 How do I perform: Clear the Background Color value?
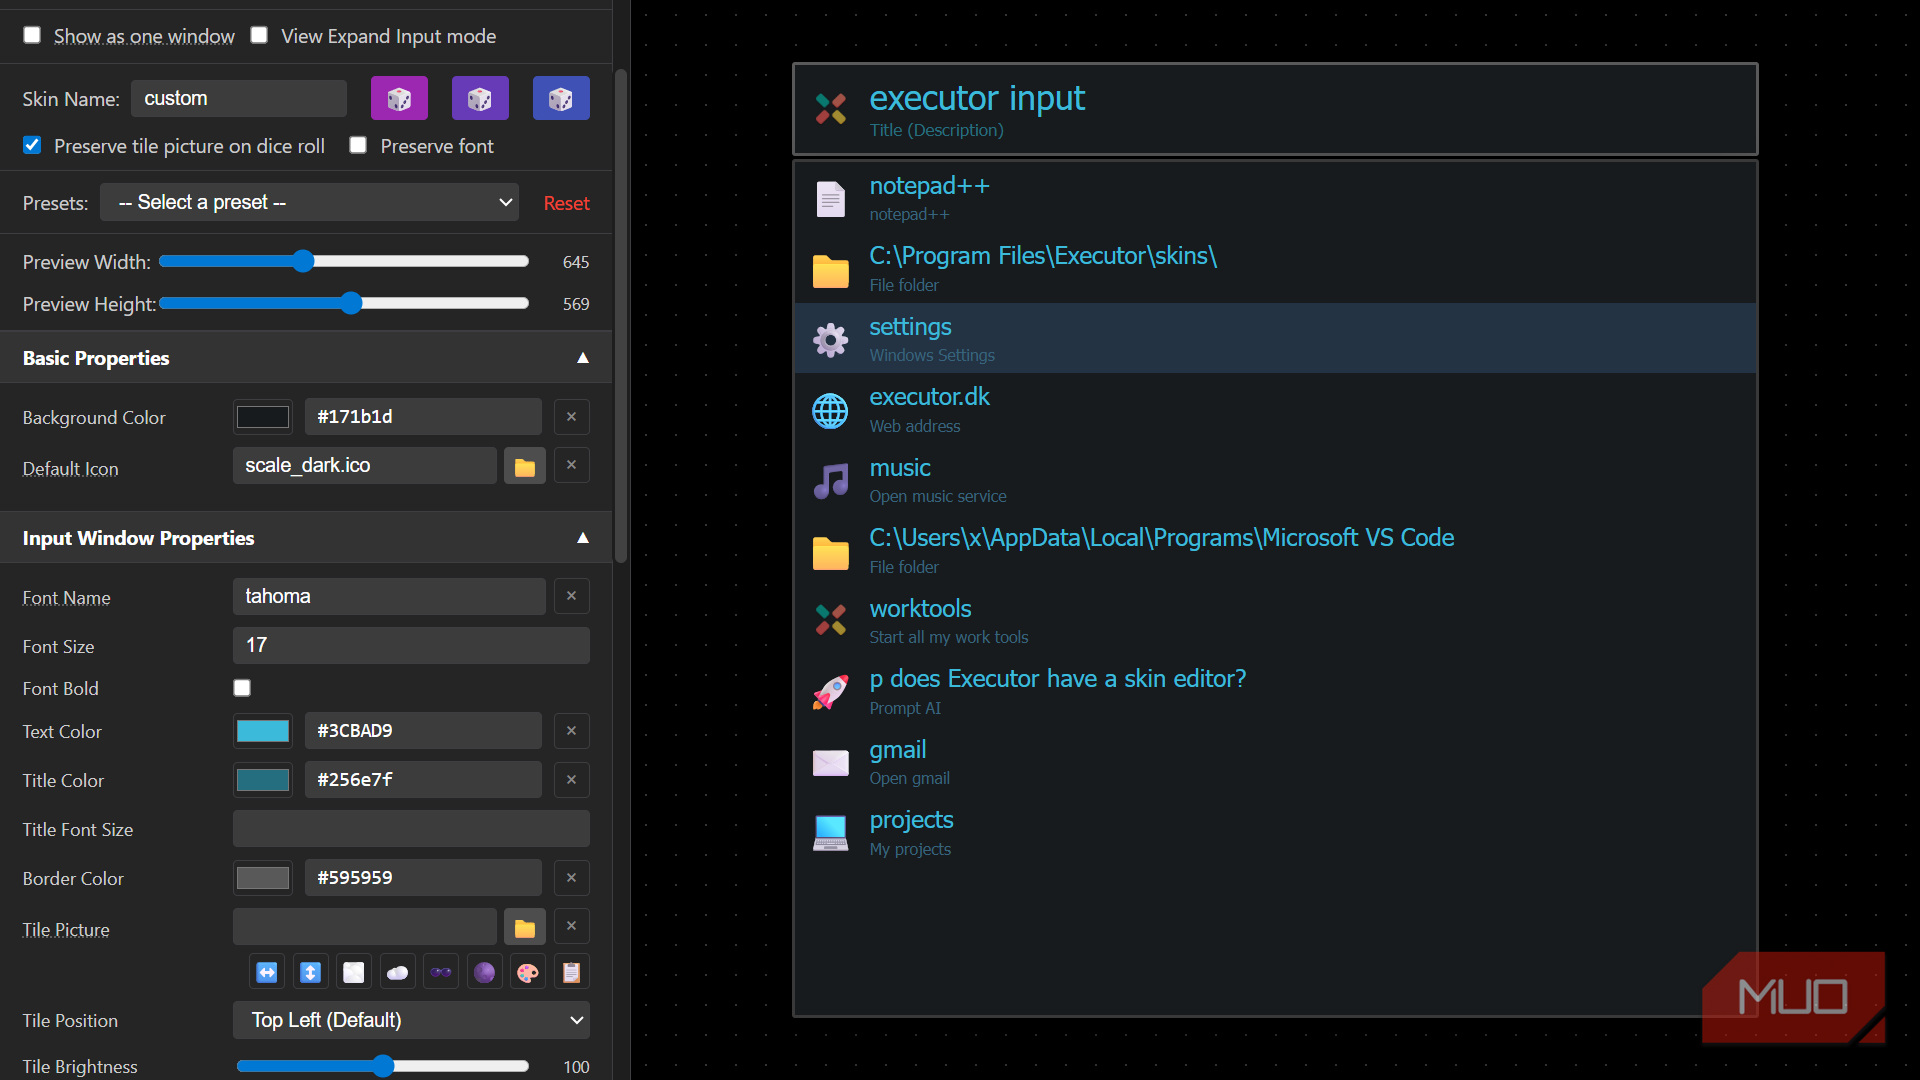click(571, 417)
